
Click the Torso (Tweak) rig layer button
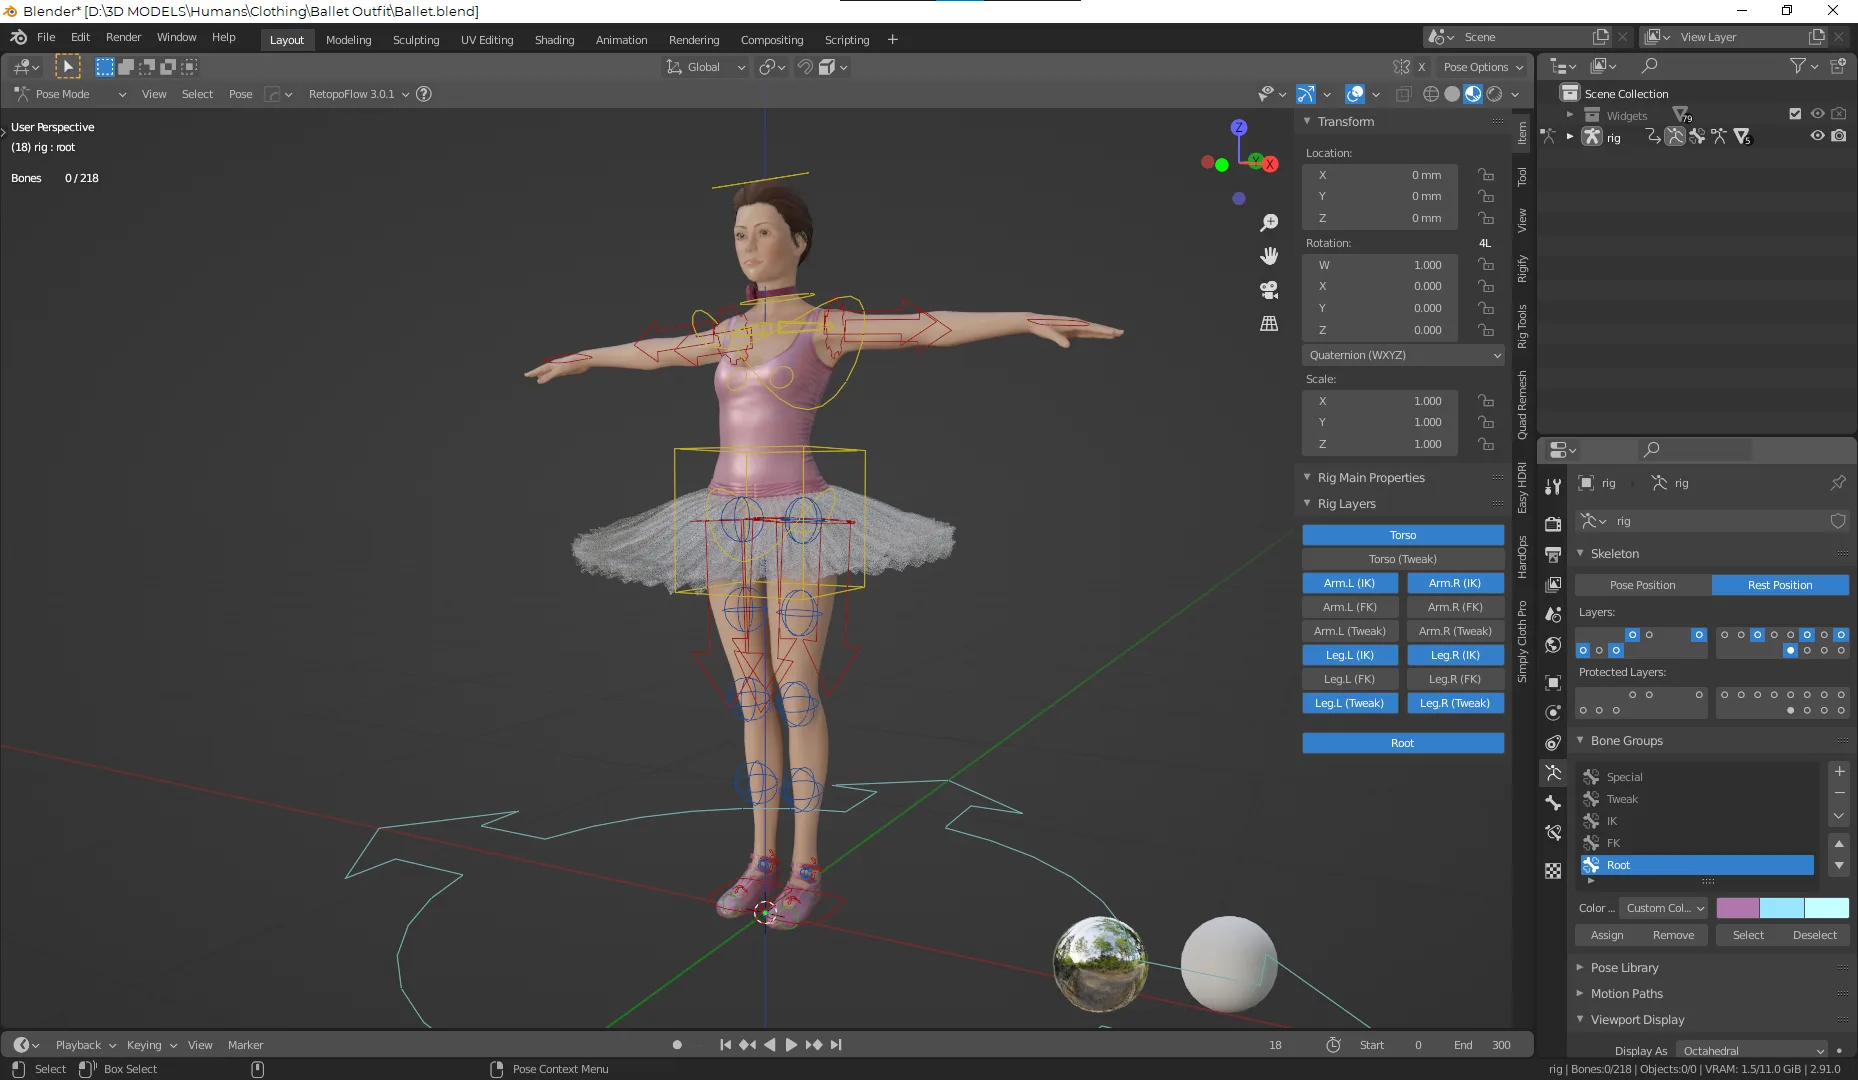[1403, 559]
